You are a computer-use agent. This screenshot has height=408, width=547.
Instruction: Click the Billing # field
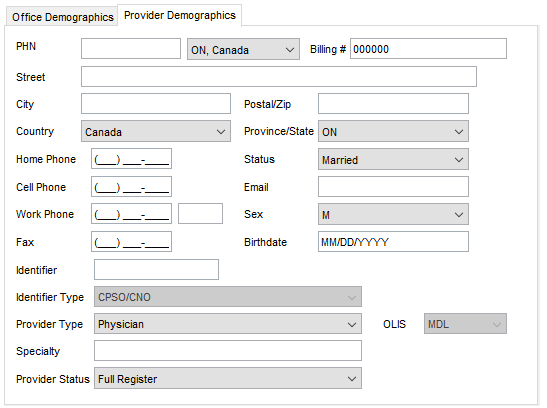[x=428, y=48]
